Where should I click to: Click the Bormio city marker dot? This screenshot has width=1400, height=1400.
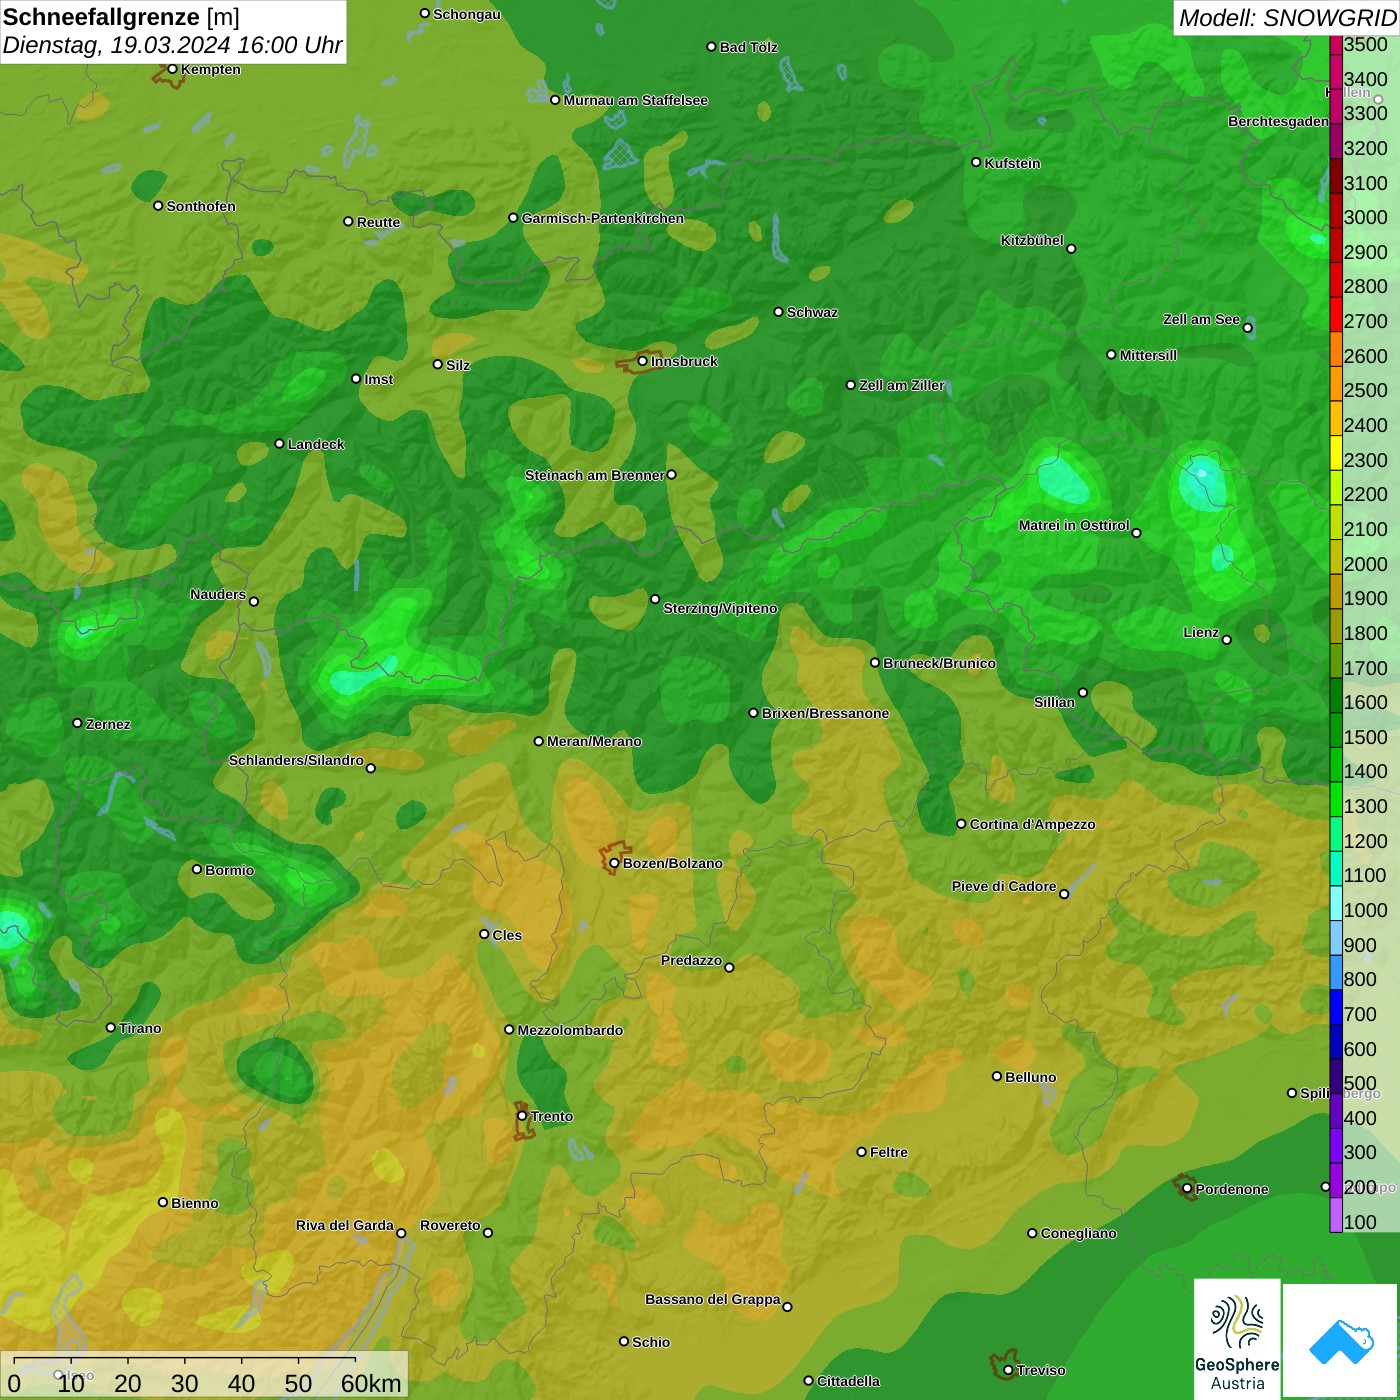[x=197, y=869]
